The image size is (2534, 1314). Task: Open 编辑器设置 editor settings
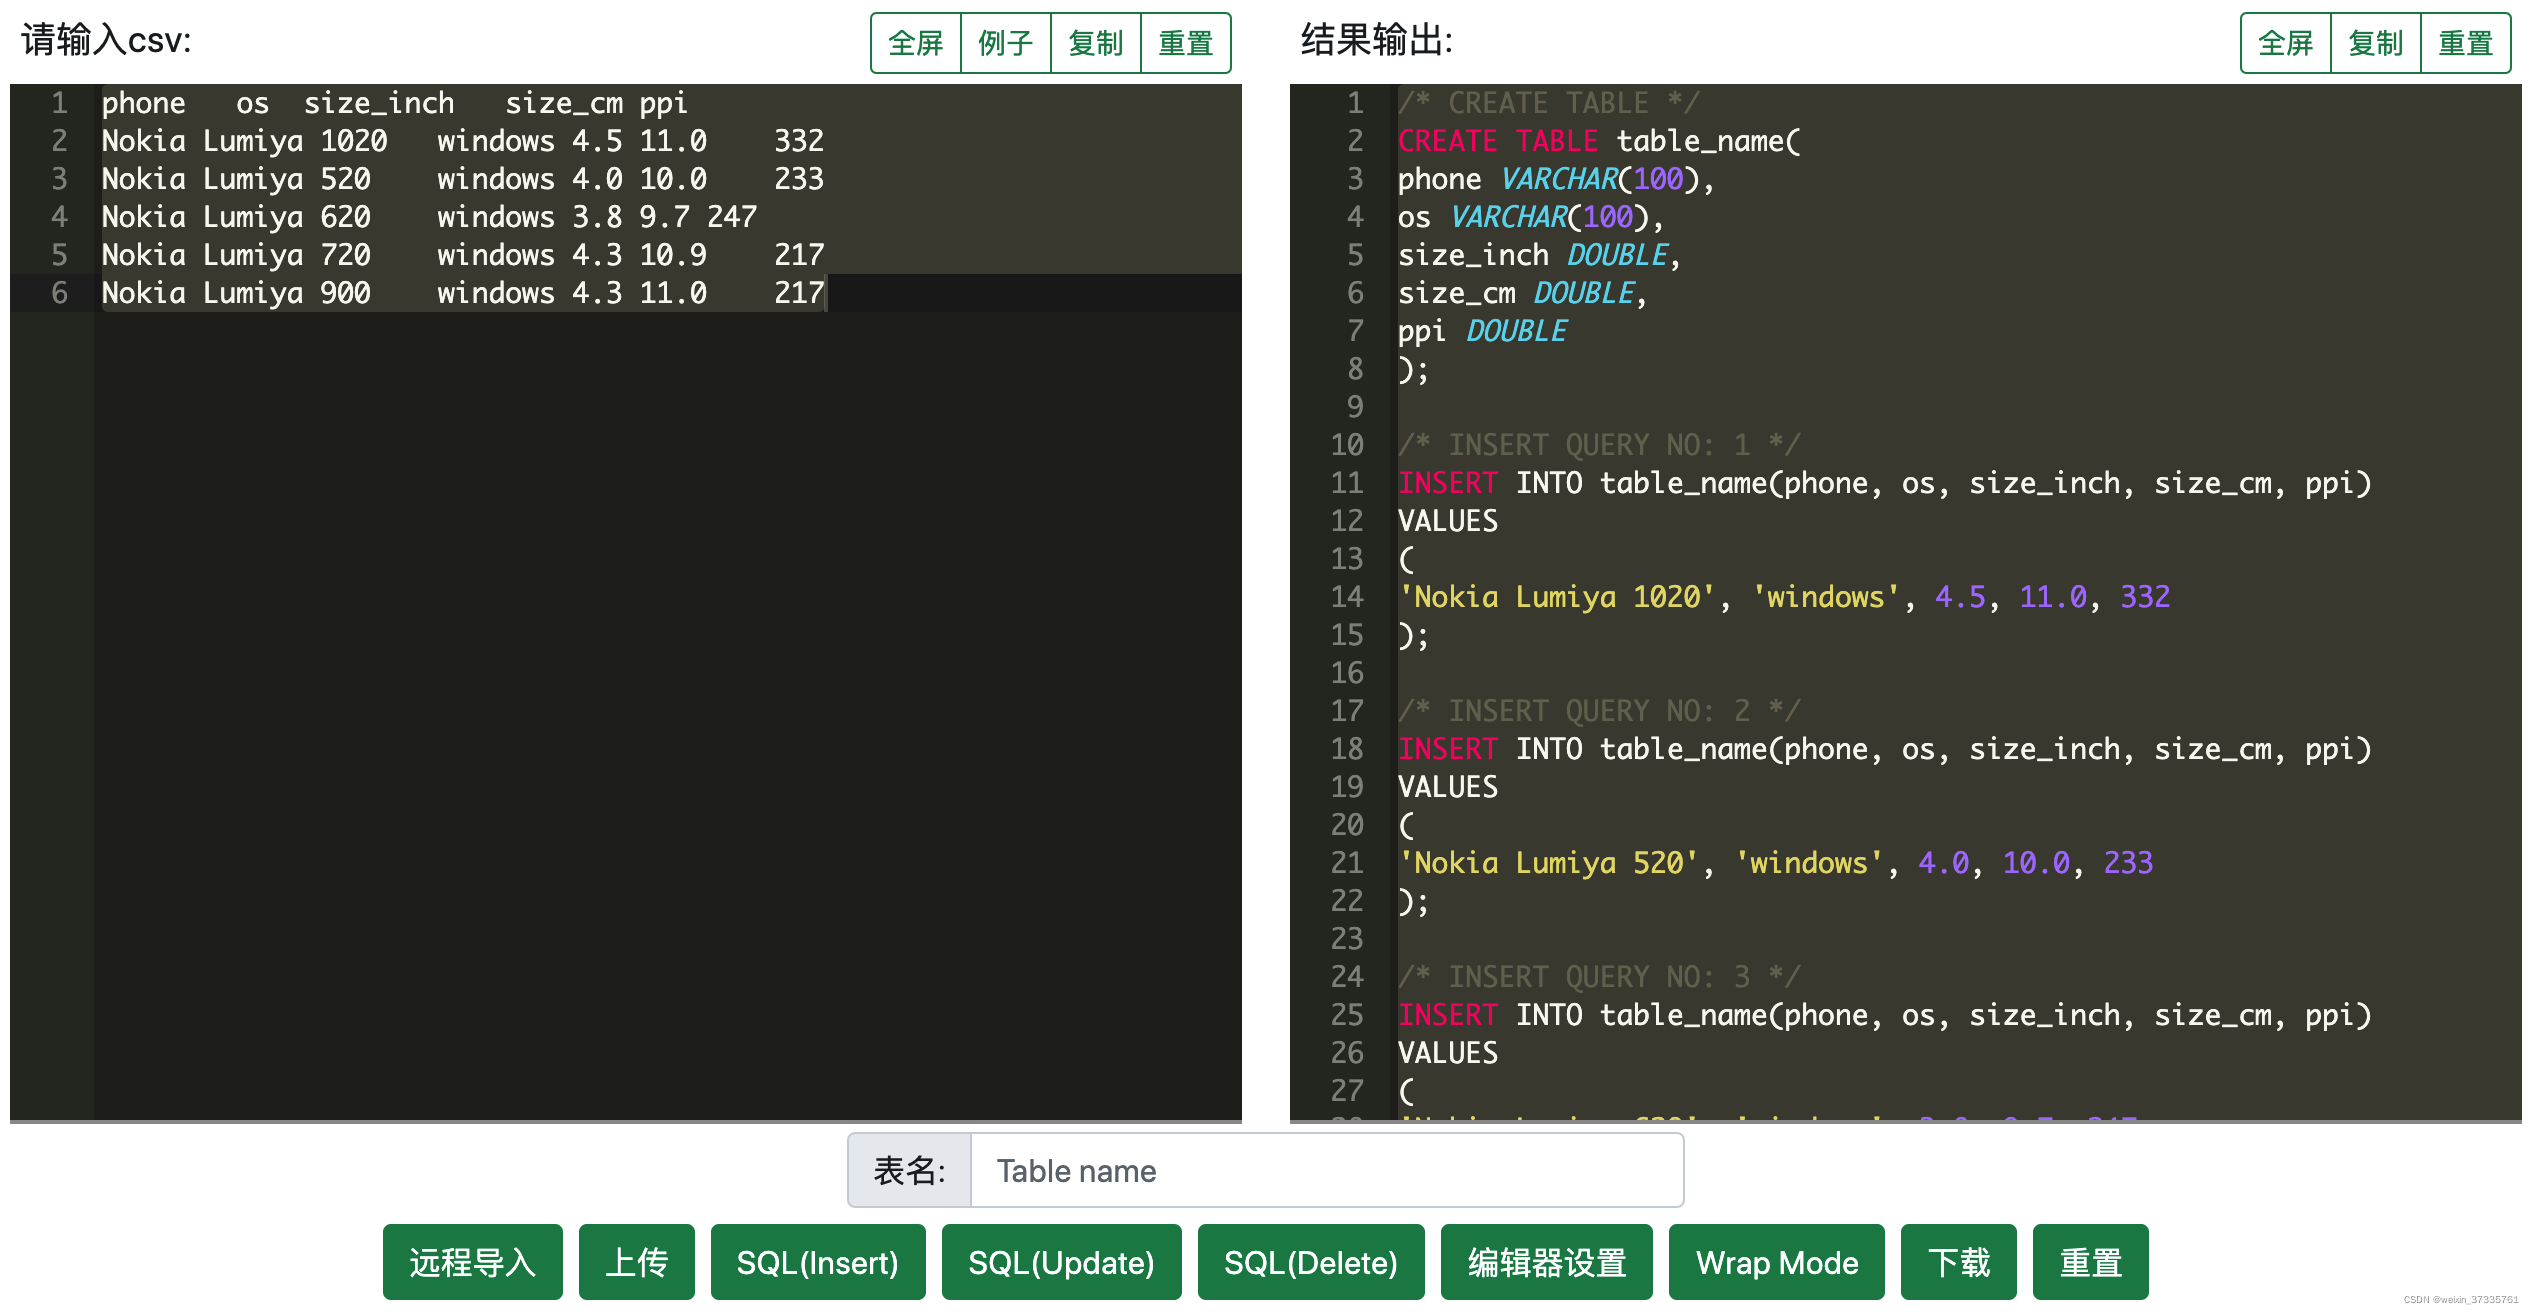(x=1545, y=1262)
